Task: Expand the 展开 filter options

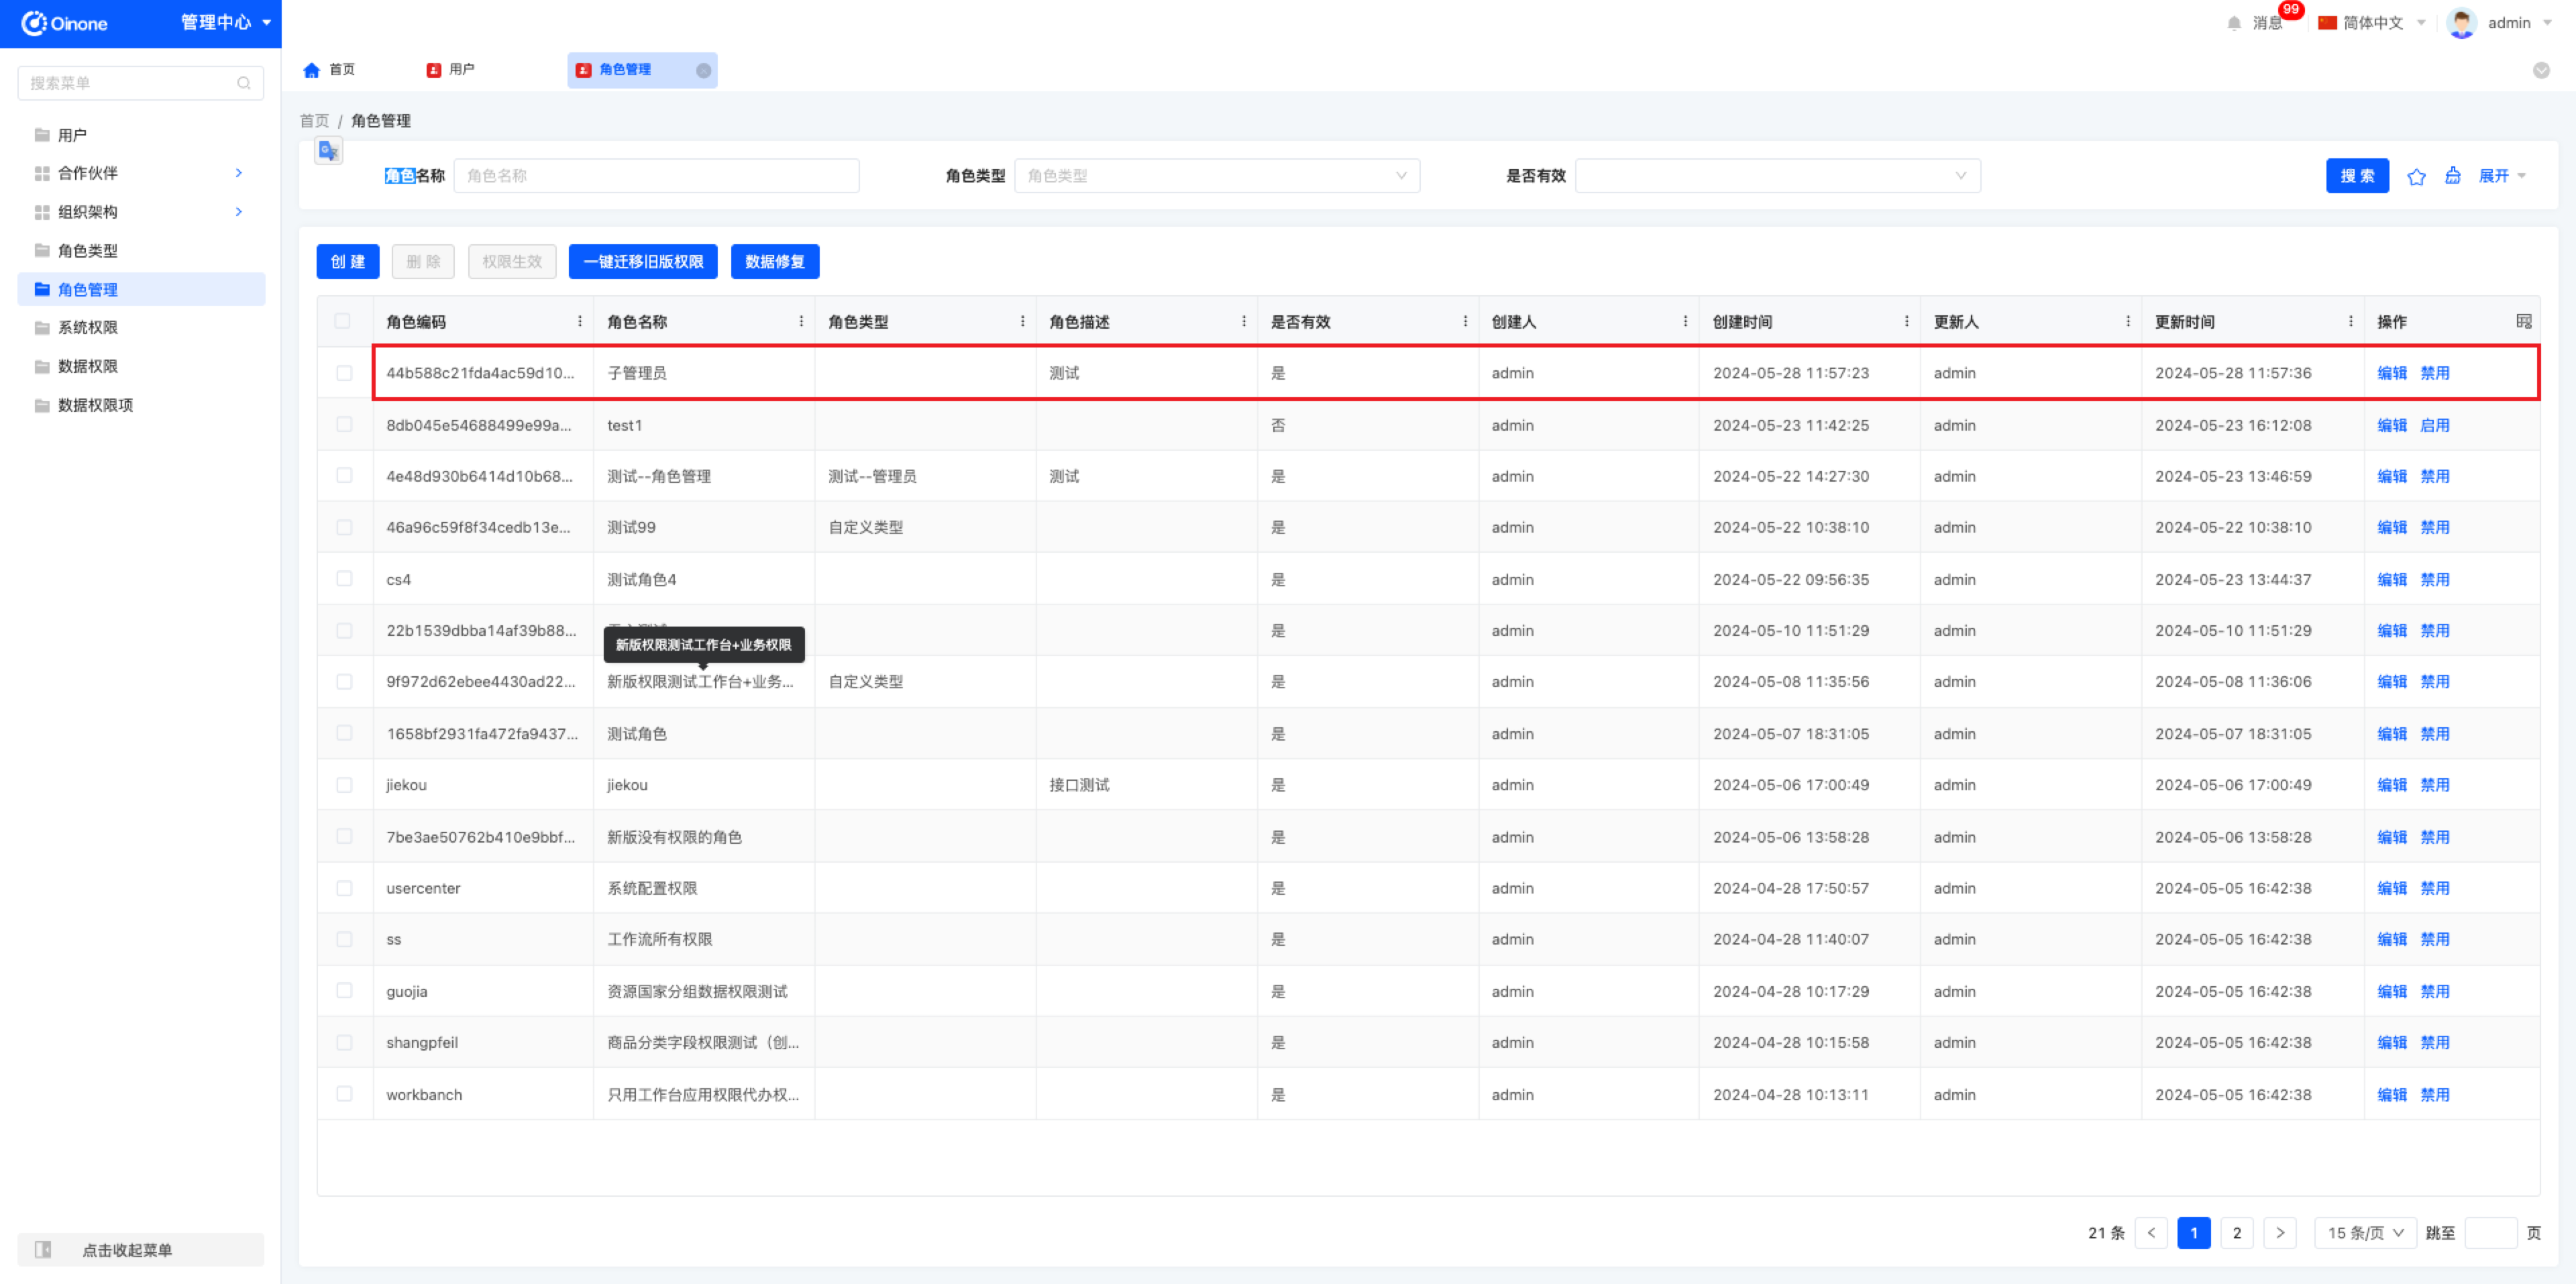Action: click(2502, 176)
